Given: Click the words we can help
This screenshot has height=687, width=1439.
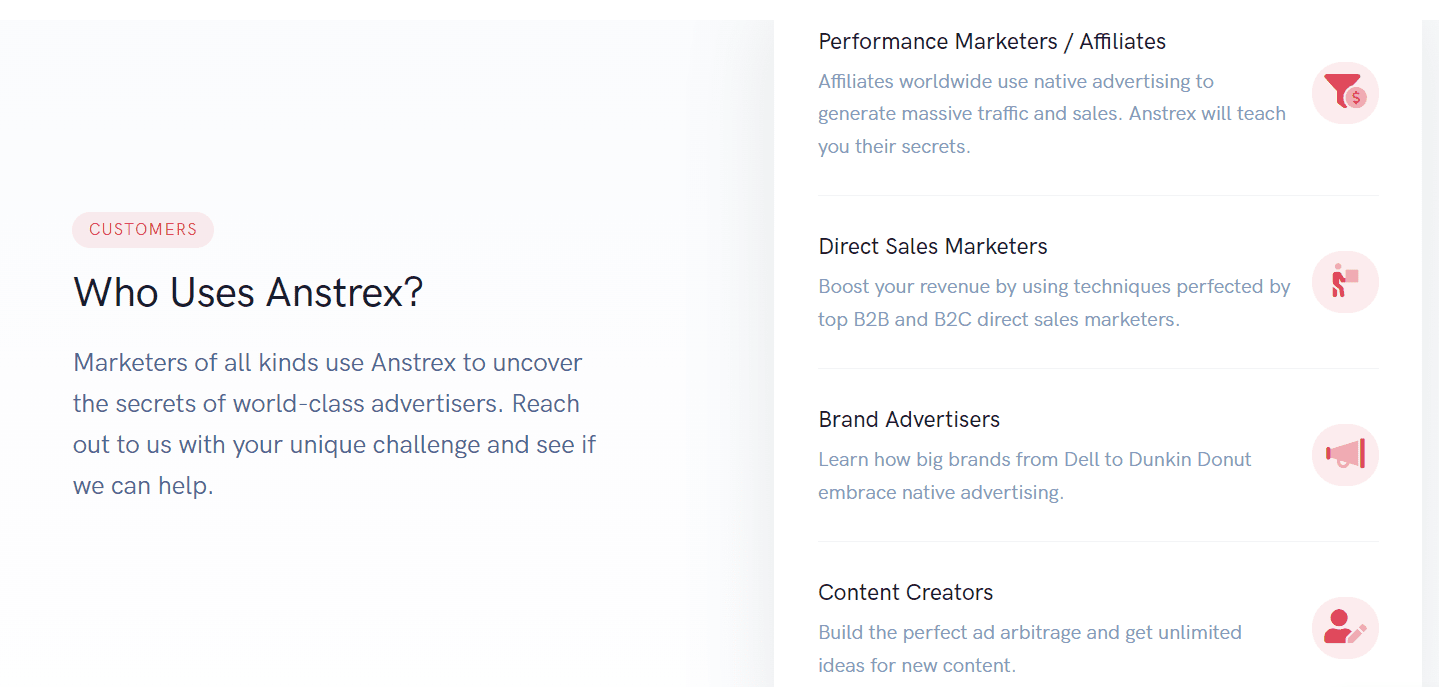Looking at the screenshot, I should pos(143,486).
